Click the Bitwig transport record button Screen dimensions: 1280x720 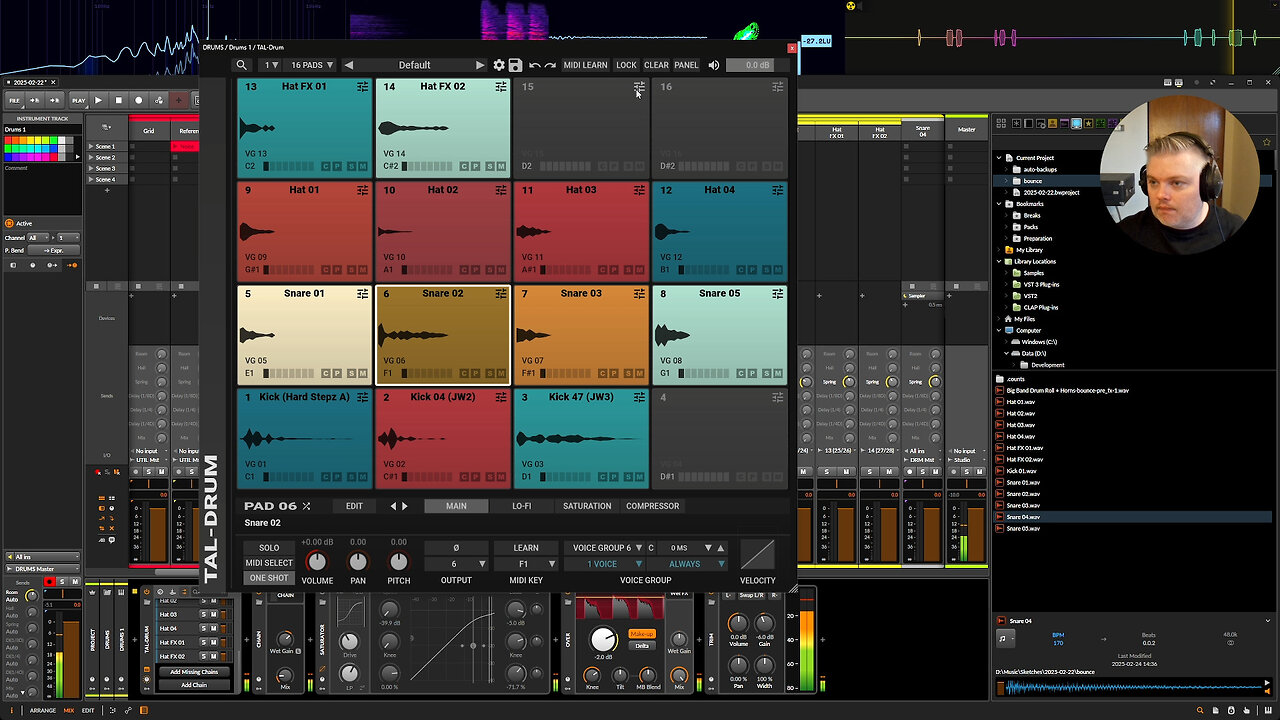point(139,100)
